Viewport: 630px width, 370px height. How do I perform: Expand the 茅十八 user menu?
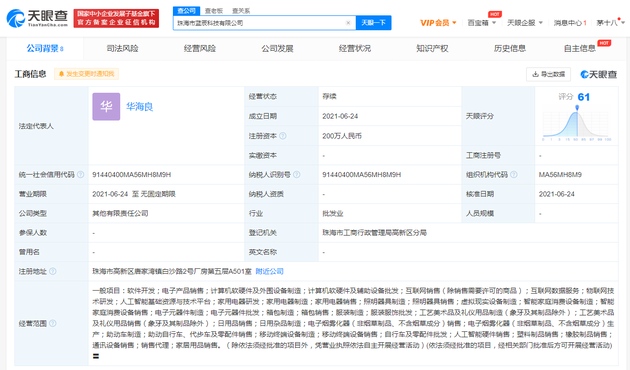tap(610, 23)
